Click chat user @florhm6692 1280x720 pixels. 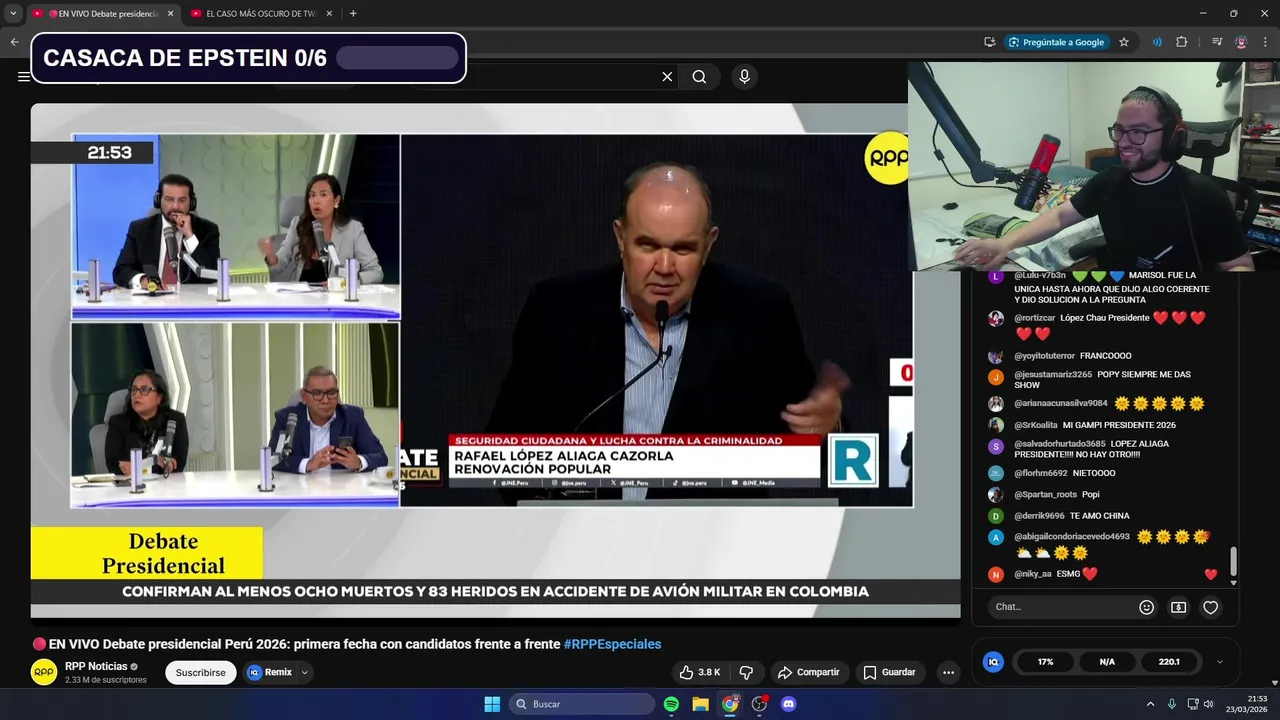click(1041, 473)
